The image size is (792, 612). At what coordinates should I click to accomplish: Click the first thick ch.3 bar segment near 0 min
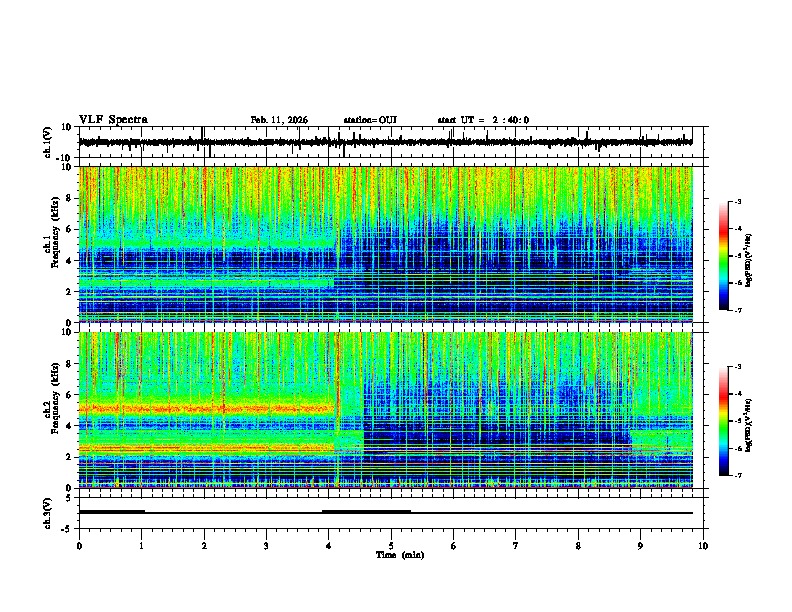point(112,512)
